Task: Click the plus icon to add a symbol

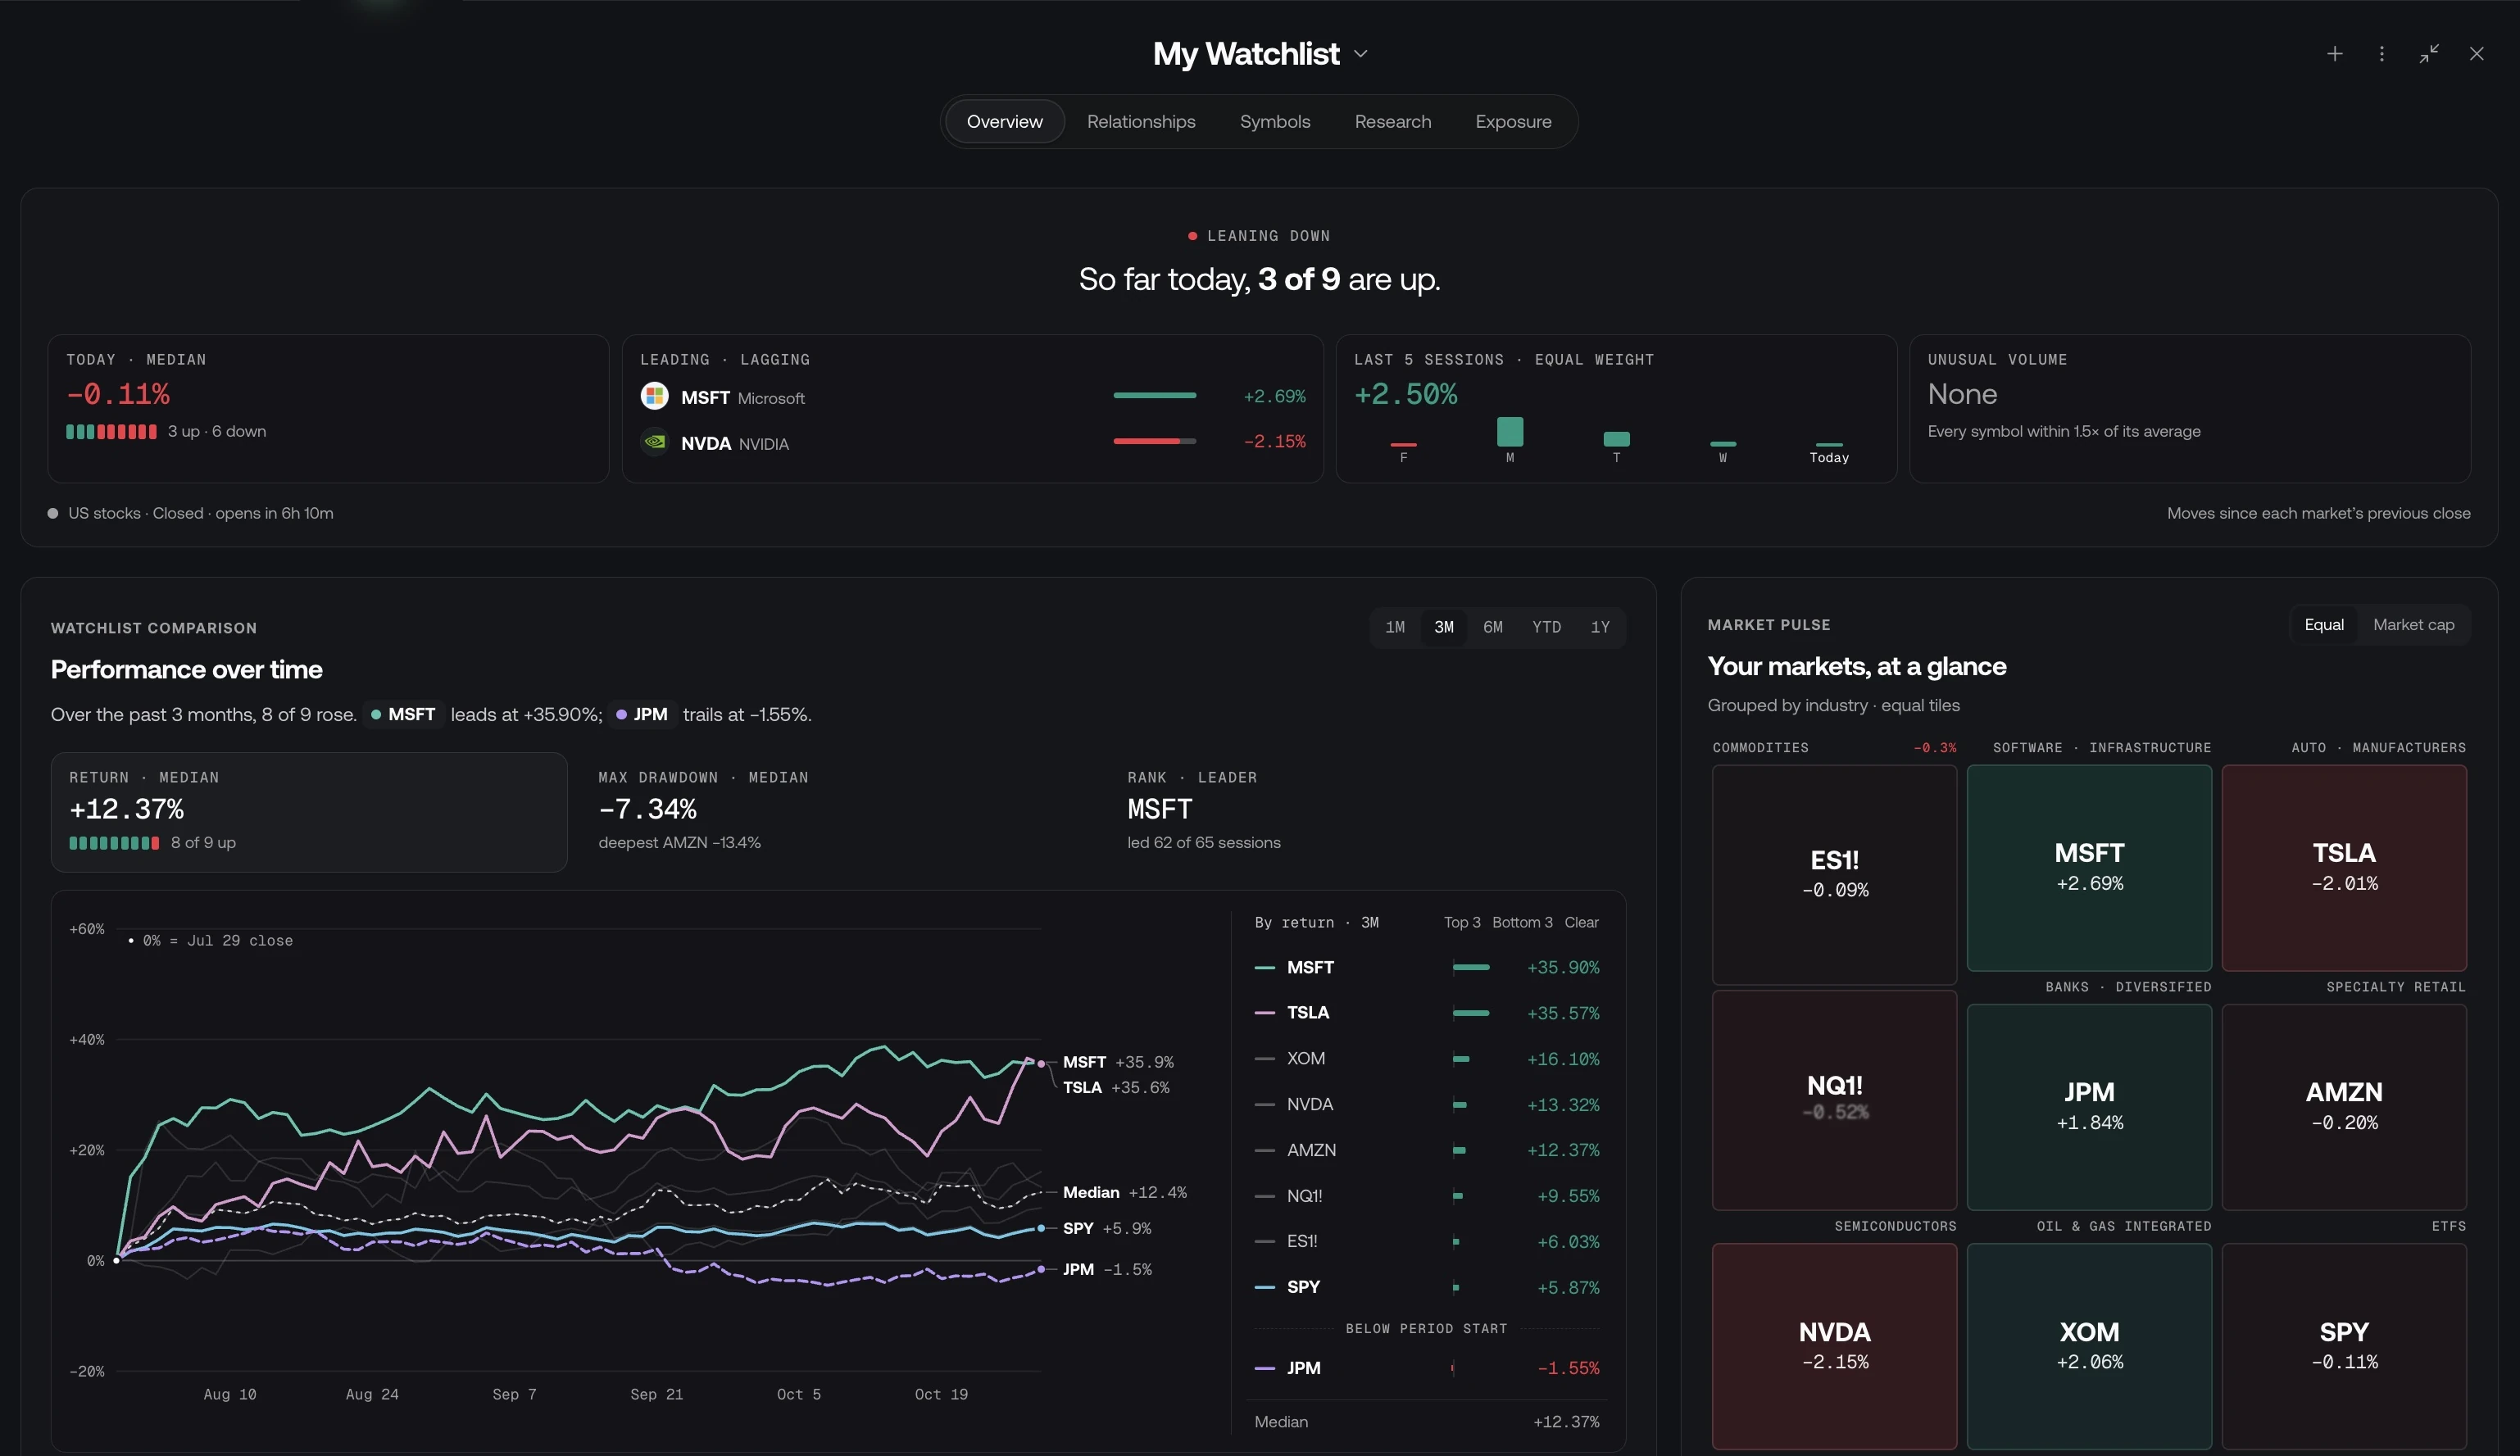Action: (2334, 54)
